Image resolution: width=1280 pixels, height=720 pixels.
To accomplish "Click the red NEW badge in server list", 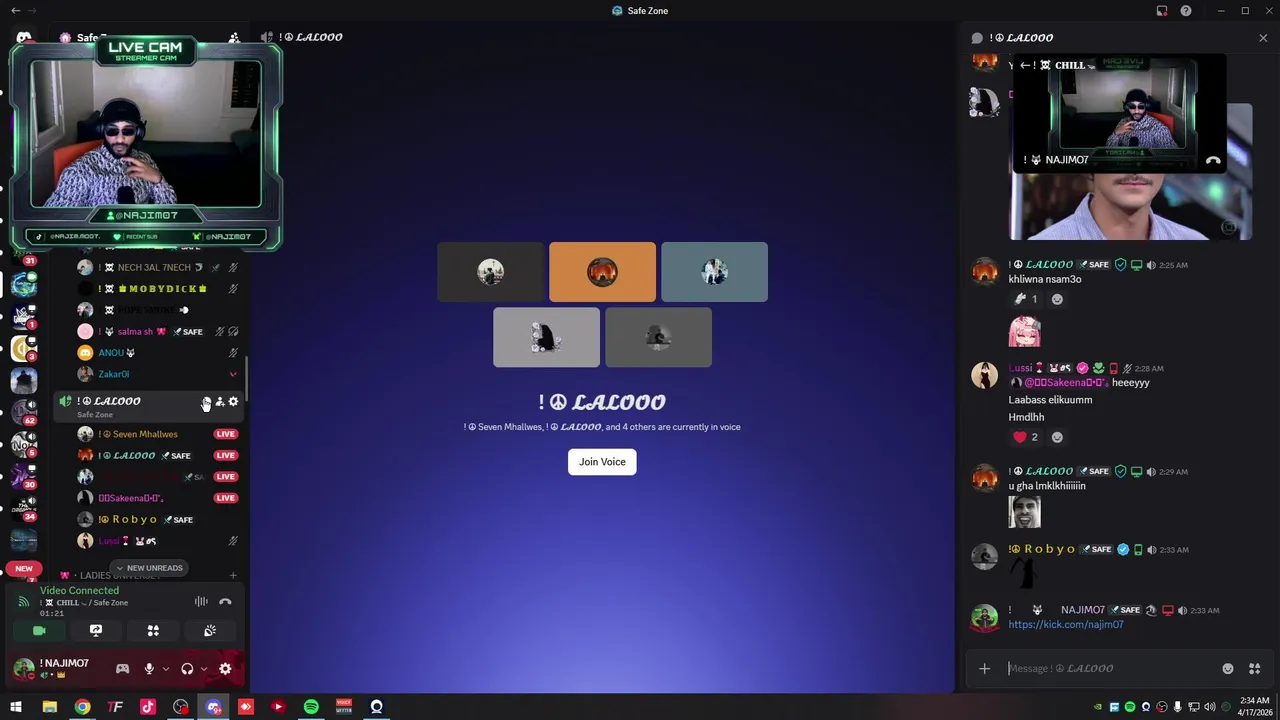I will point(24,569).
